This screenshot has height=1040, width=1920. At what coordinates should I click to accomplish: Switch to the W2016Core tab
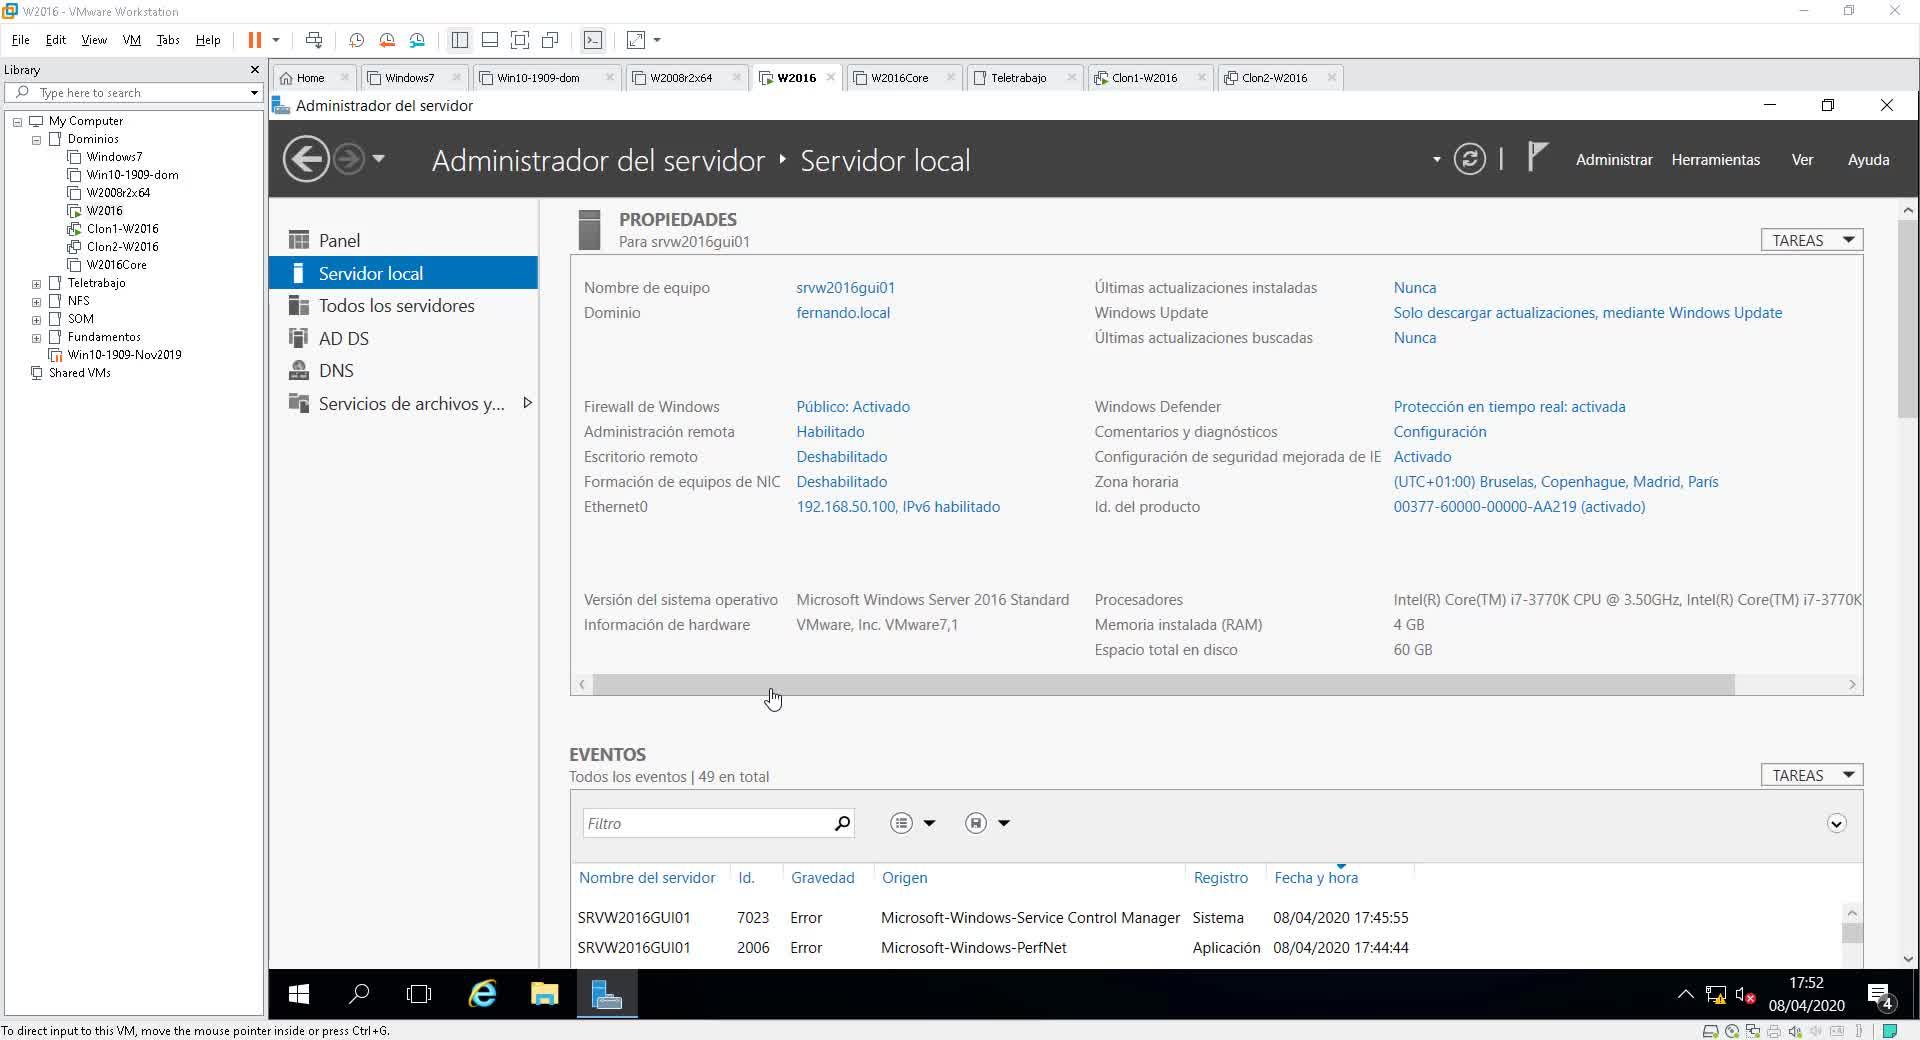899,78
